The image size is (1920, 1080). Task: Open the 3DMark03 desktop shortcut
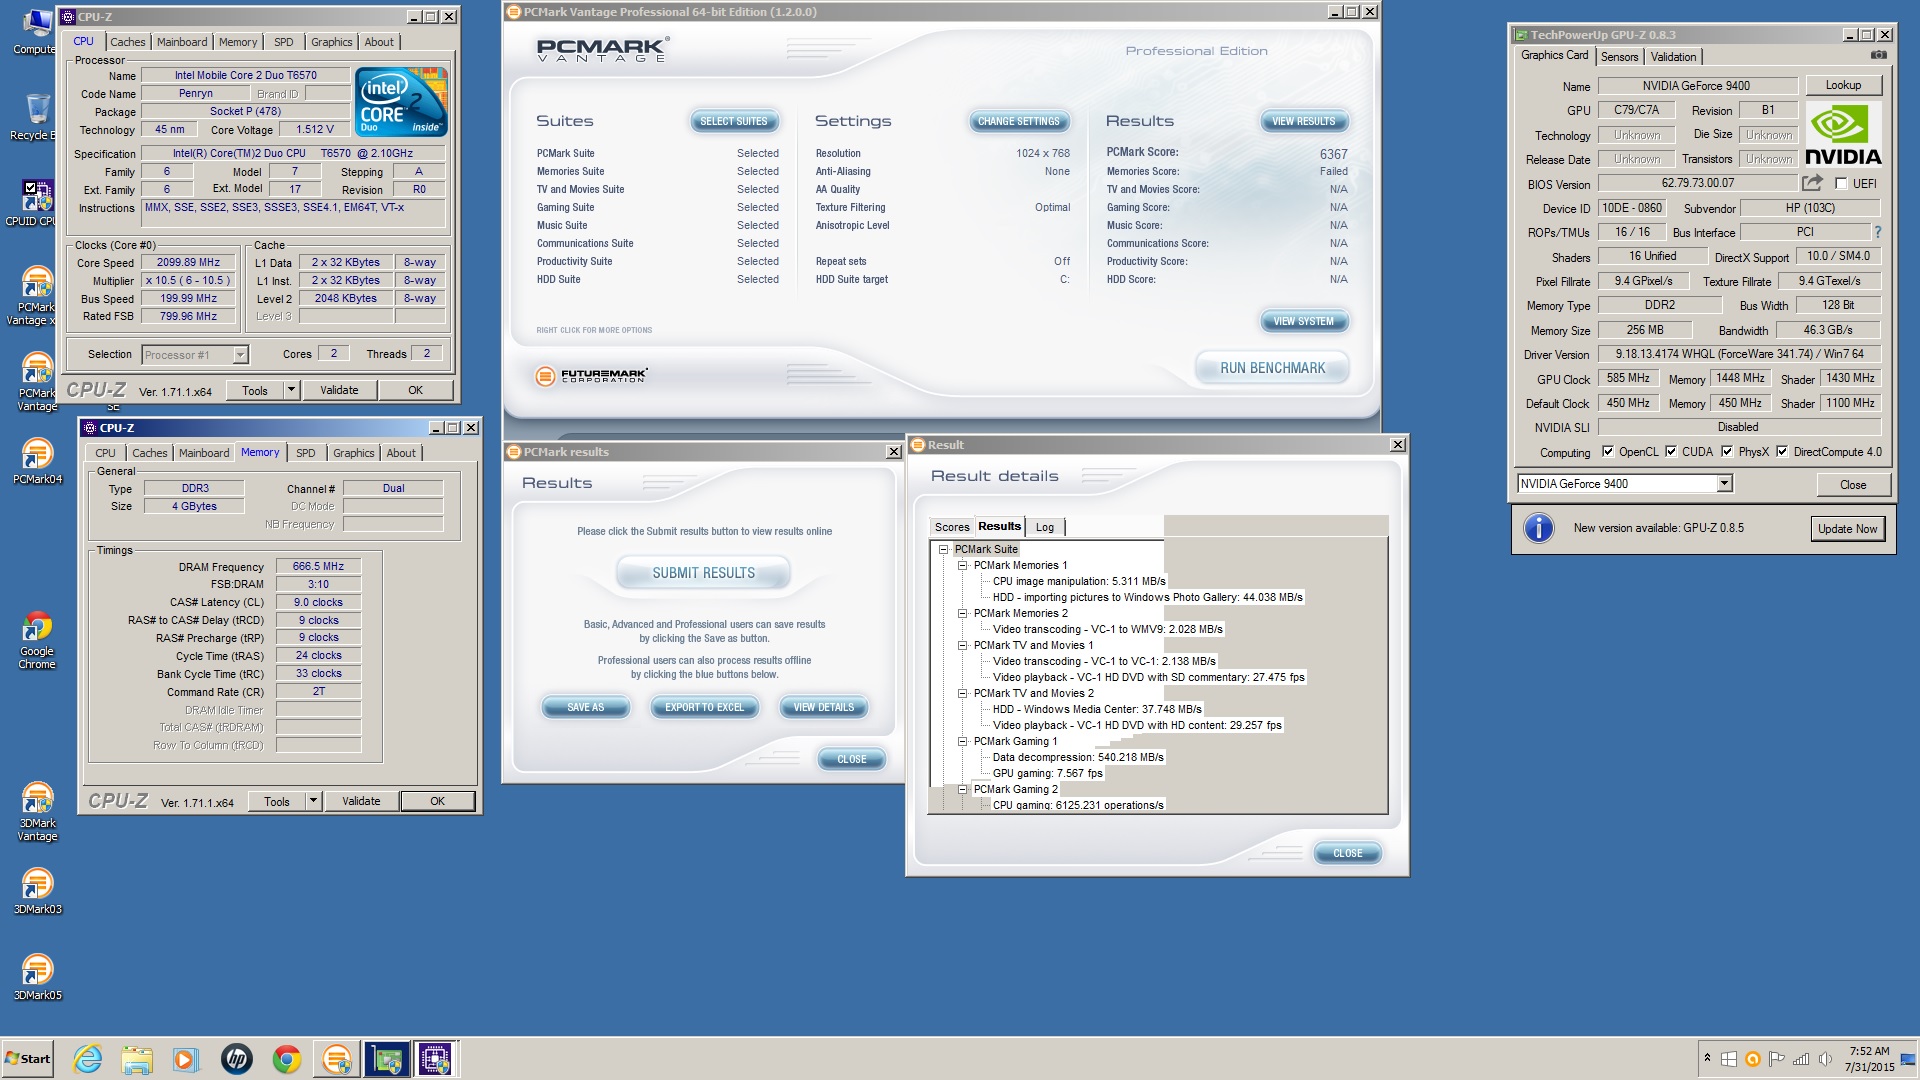[37, 891]
